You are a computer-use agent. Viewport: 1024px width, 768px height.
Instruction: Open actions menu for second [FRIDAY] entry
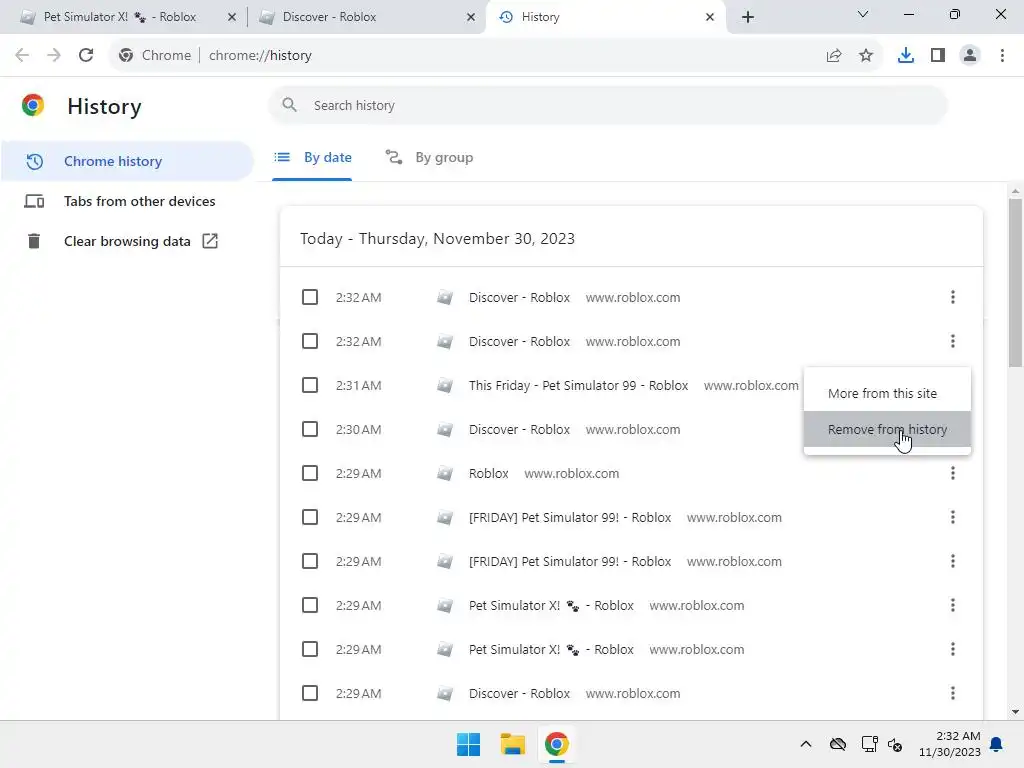pos(953,561)
